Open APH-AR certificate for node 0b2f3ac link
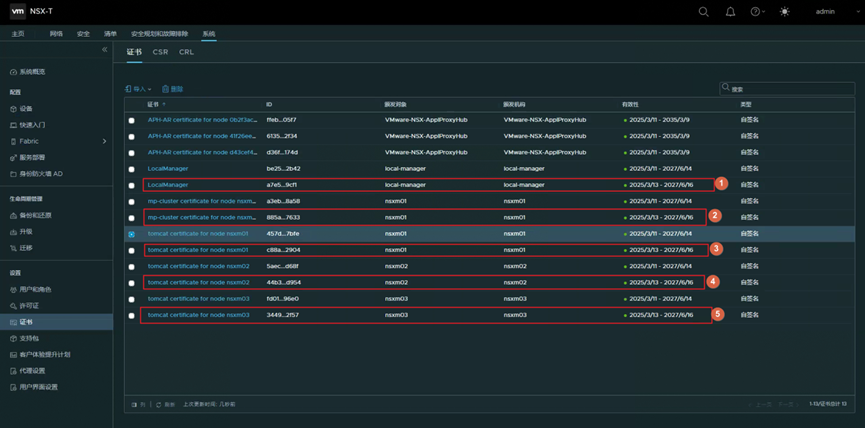The width and height of the screenshot is (865, 428). (202, 120)
